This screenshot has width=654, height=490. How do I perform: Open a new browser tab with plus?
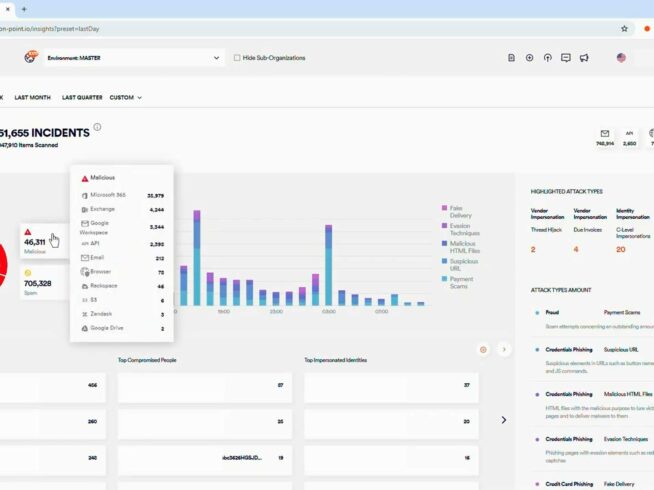pyautogui.click(x=24, y=9)
